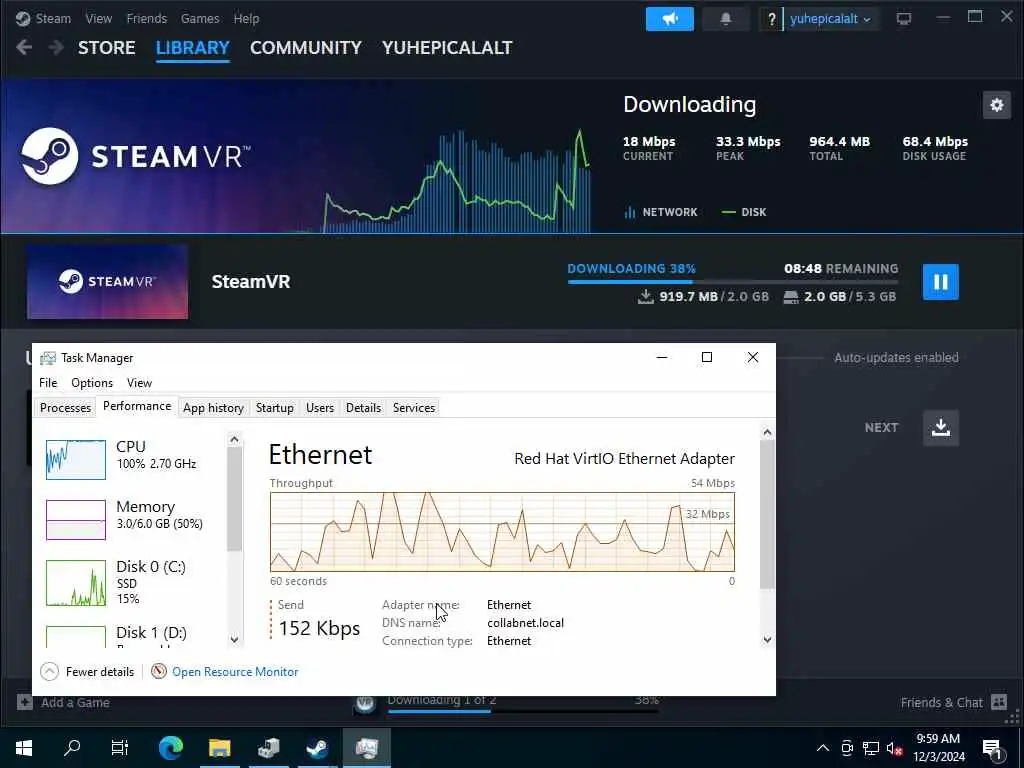
Task: Click the next queued download icon
Action: pos(940,428)
